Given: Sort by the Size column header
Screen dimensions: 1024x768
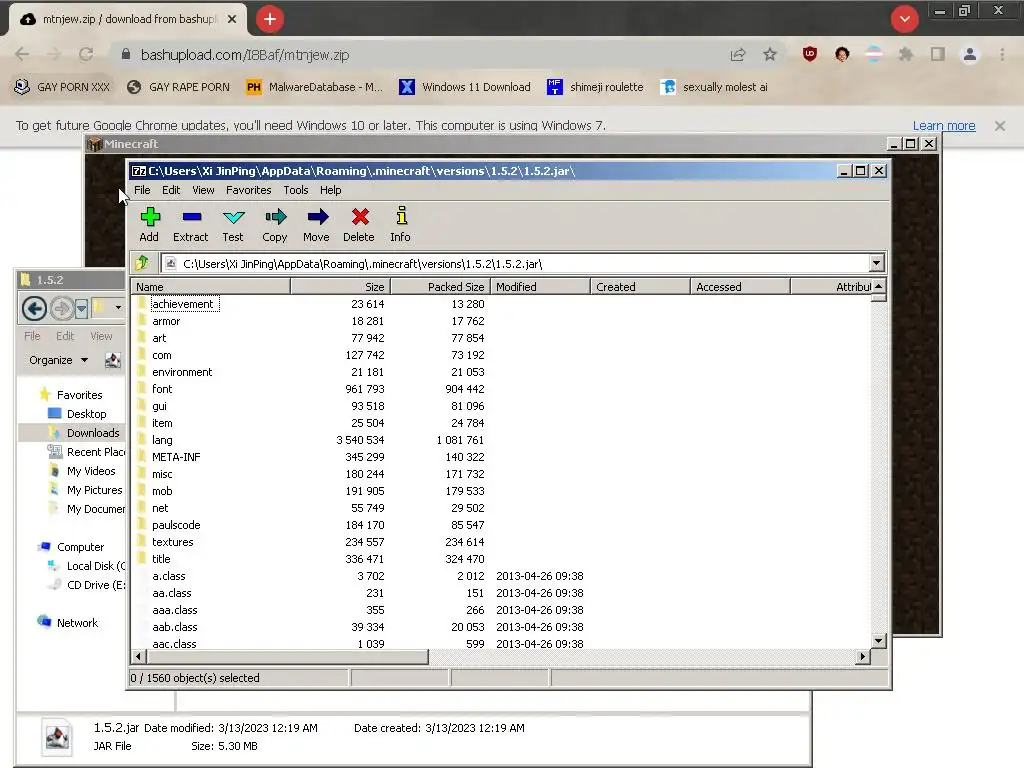Looking at the screenshot, I should click(340, 287).
